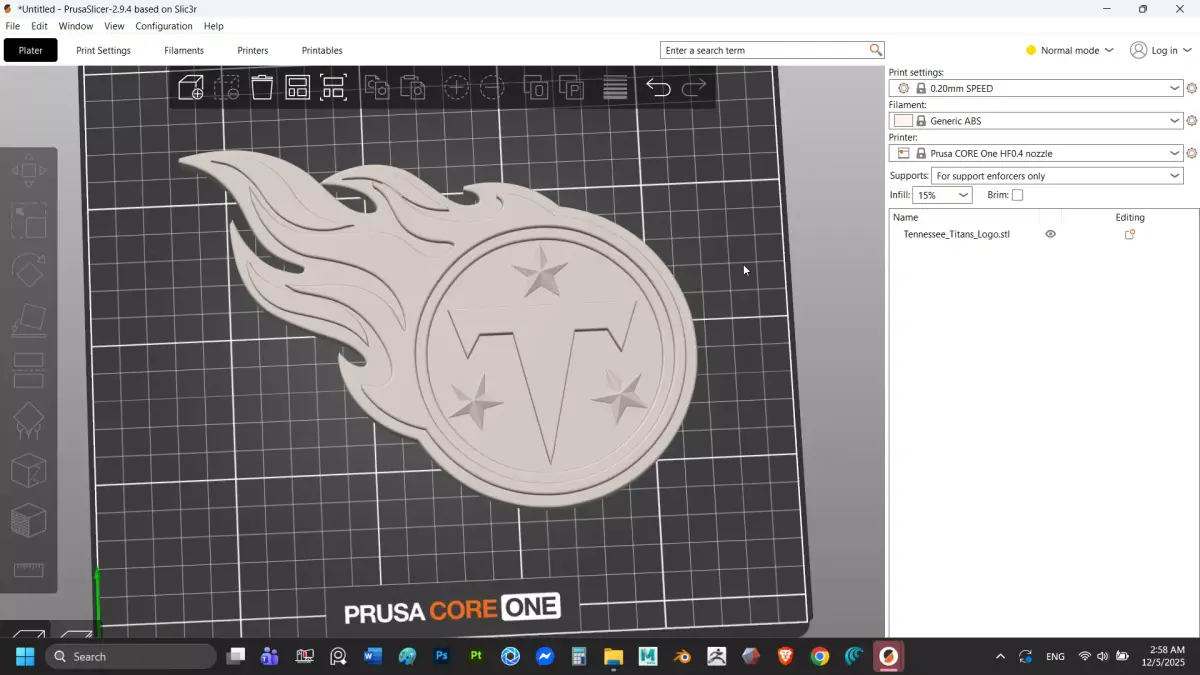Enable the Brim checkbox
Screen dimensions: 1200x675
click(1017, 195)
